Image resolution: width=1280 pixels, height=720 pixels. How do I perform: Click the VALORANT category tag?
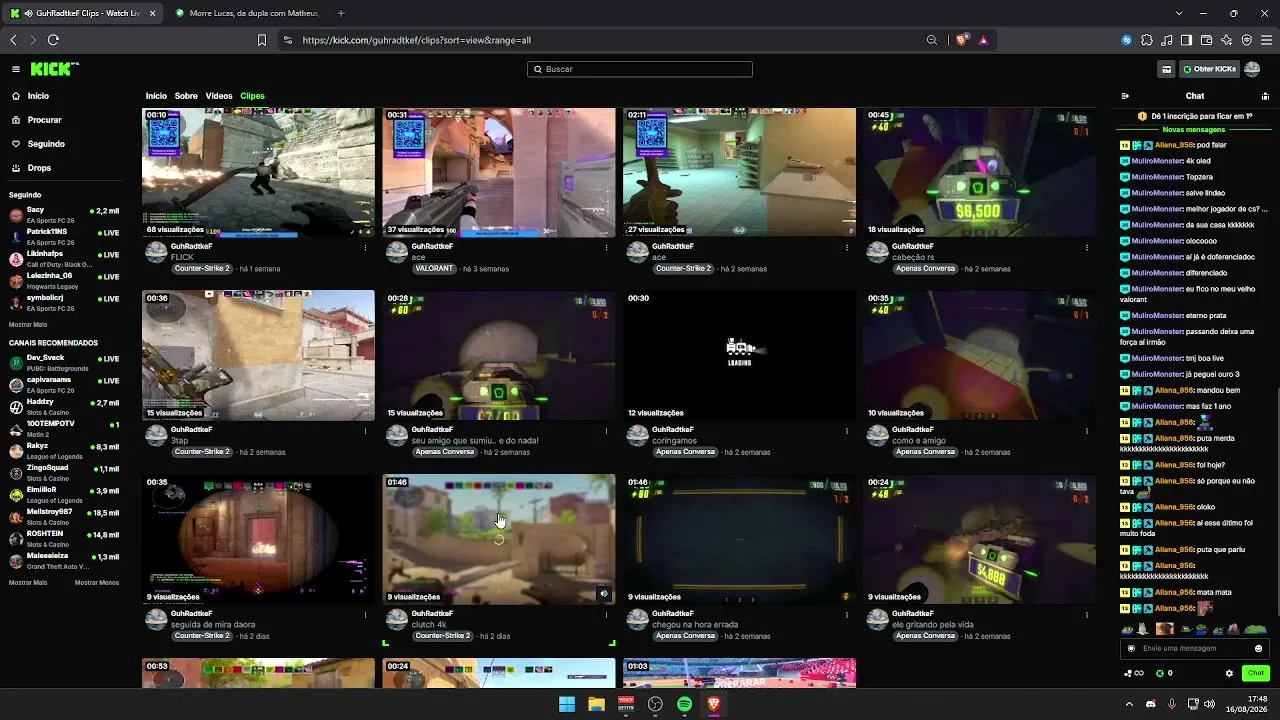[x=434, y=268]
